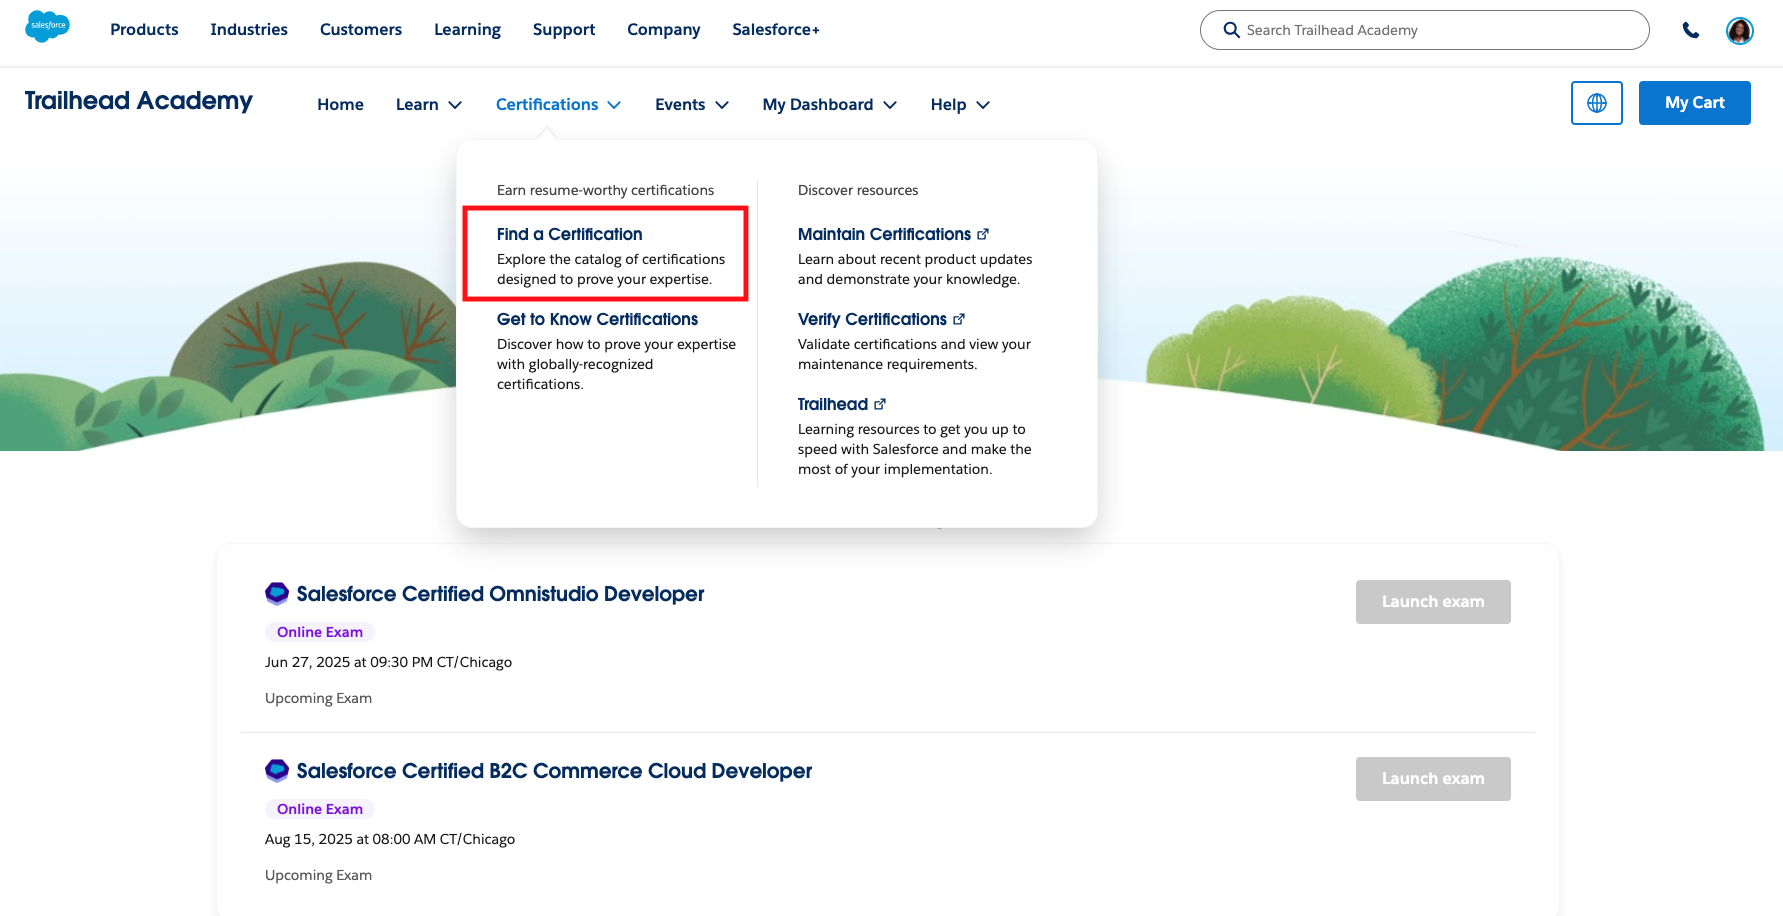1783x916 pixels.
Task: Click the globe language selector button
Action: point(1597,103)
